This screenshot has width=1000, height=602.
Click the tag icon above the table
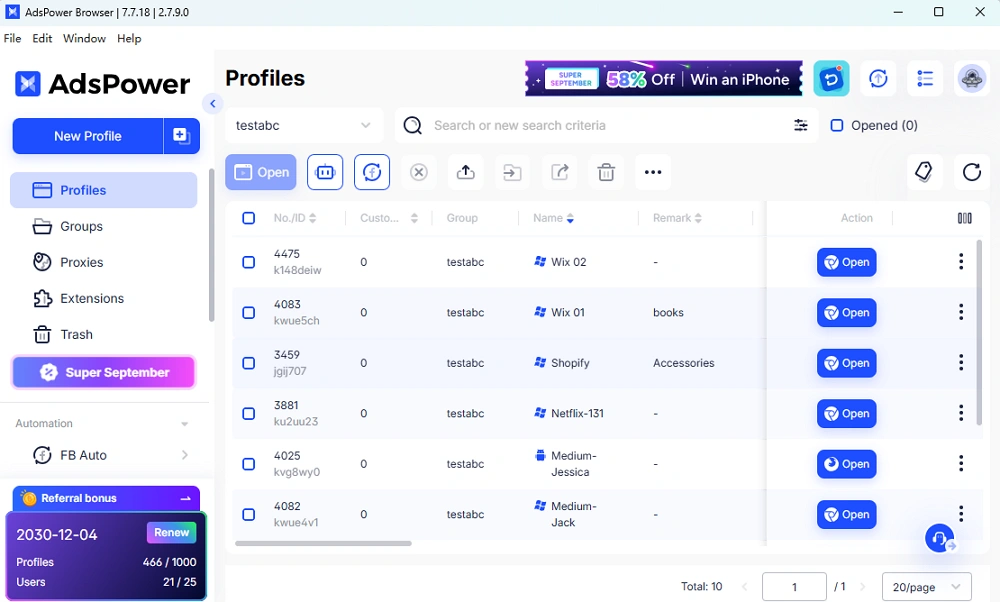click(924, 172)
